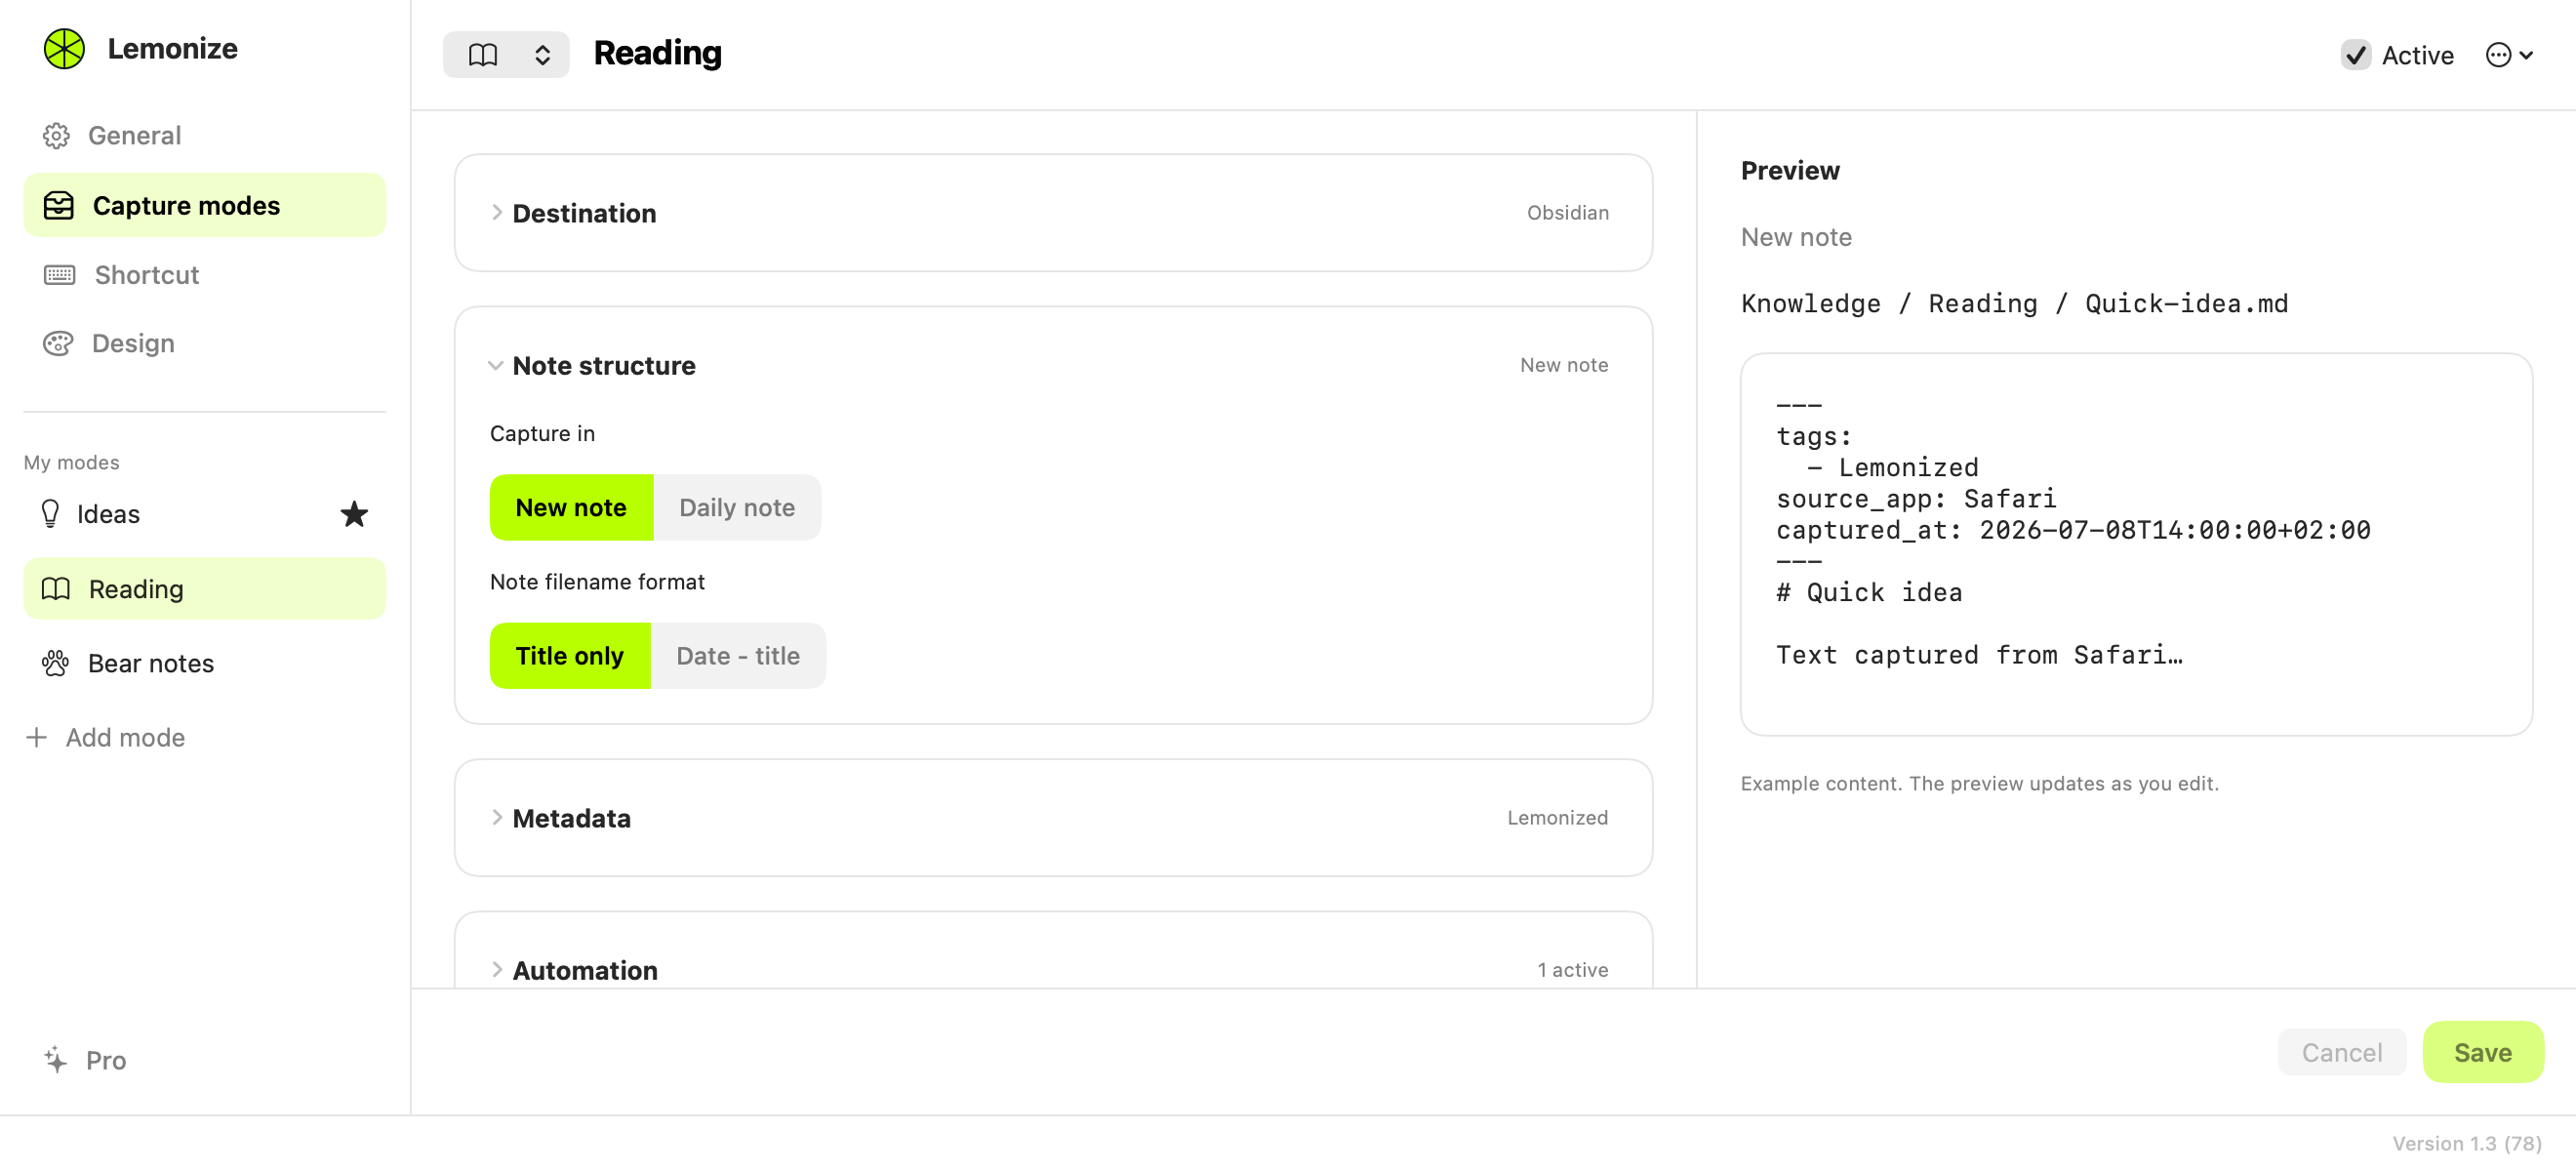The height and width of the screenshot is (1171, 2576).
Task: Open General settings
Action: tap(204, 135)
